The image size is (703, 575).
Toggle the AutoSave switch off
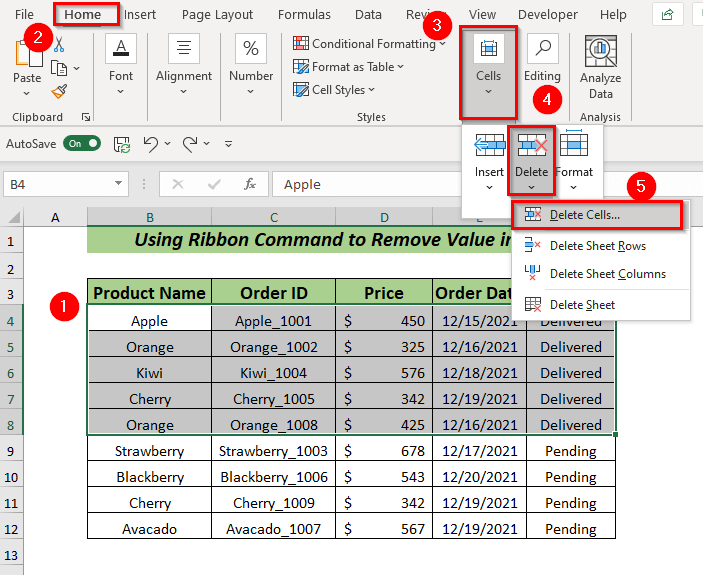(82, 144)
